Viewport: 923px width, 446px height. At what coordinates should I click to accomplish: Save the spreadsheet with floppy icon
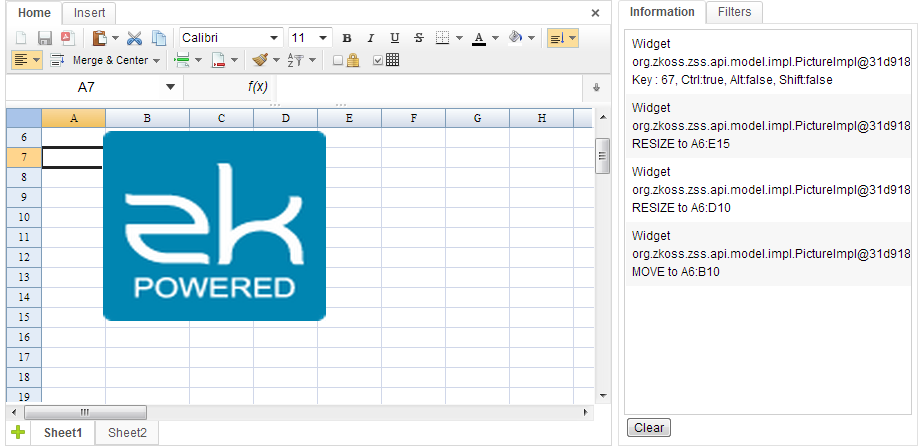click(45, 38)
